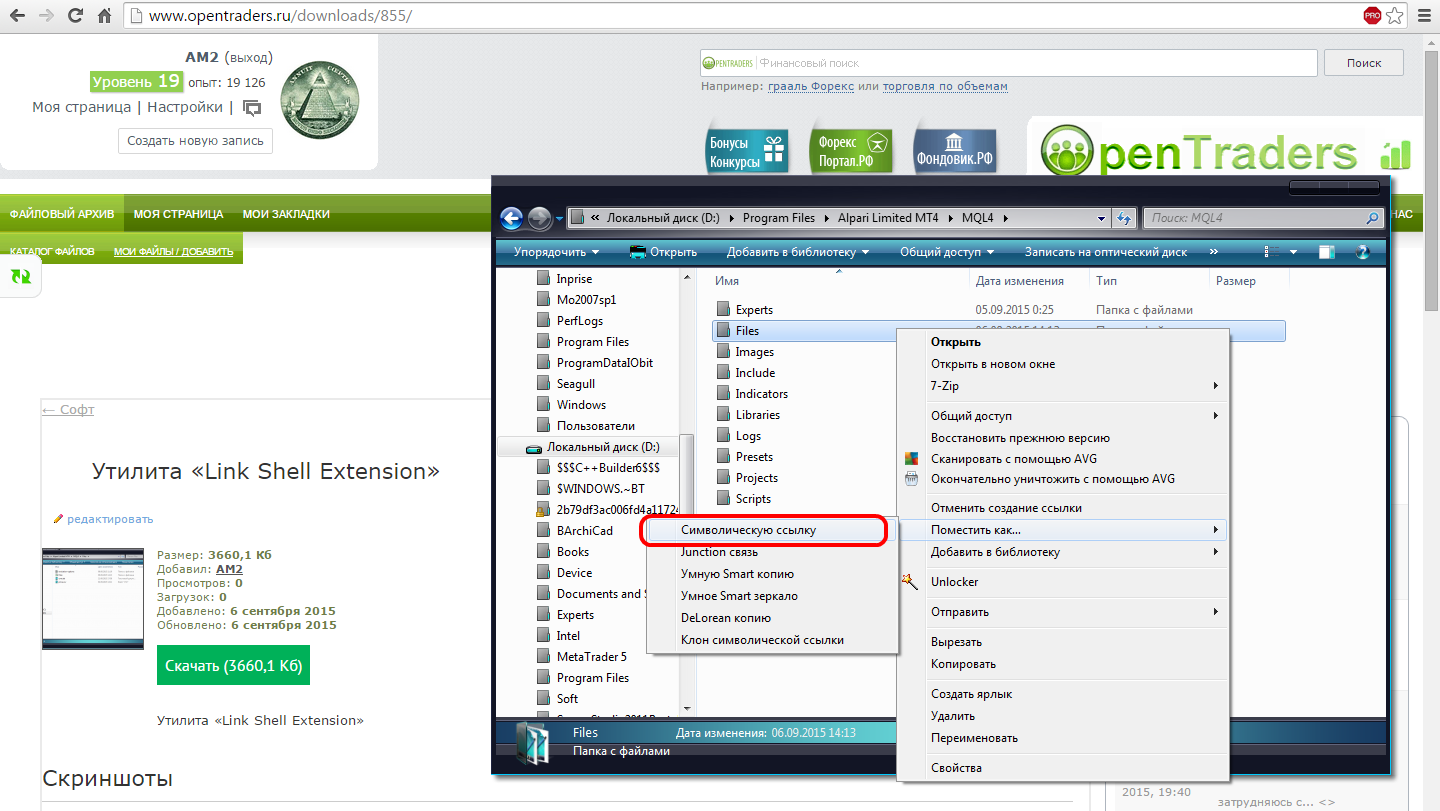Open the Добавить в библиотеку toolbar dropdown
Viewport: 1440px width, 811px height.
(798, 252)
